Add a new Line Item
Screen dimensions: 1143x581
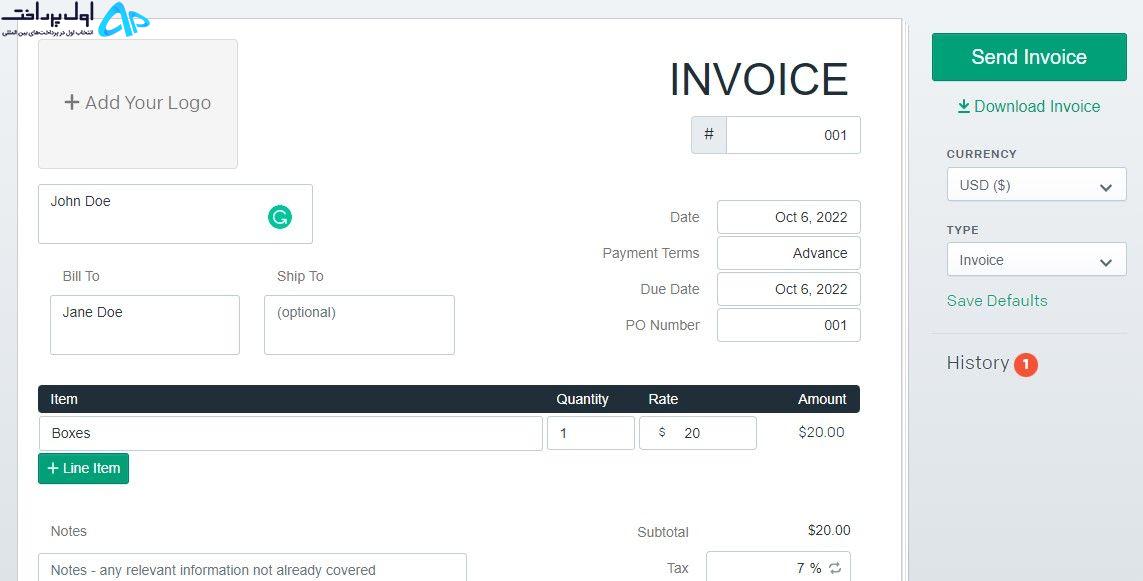(83, 468)
